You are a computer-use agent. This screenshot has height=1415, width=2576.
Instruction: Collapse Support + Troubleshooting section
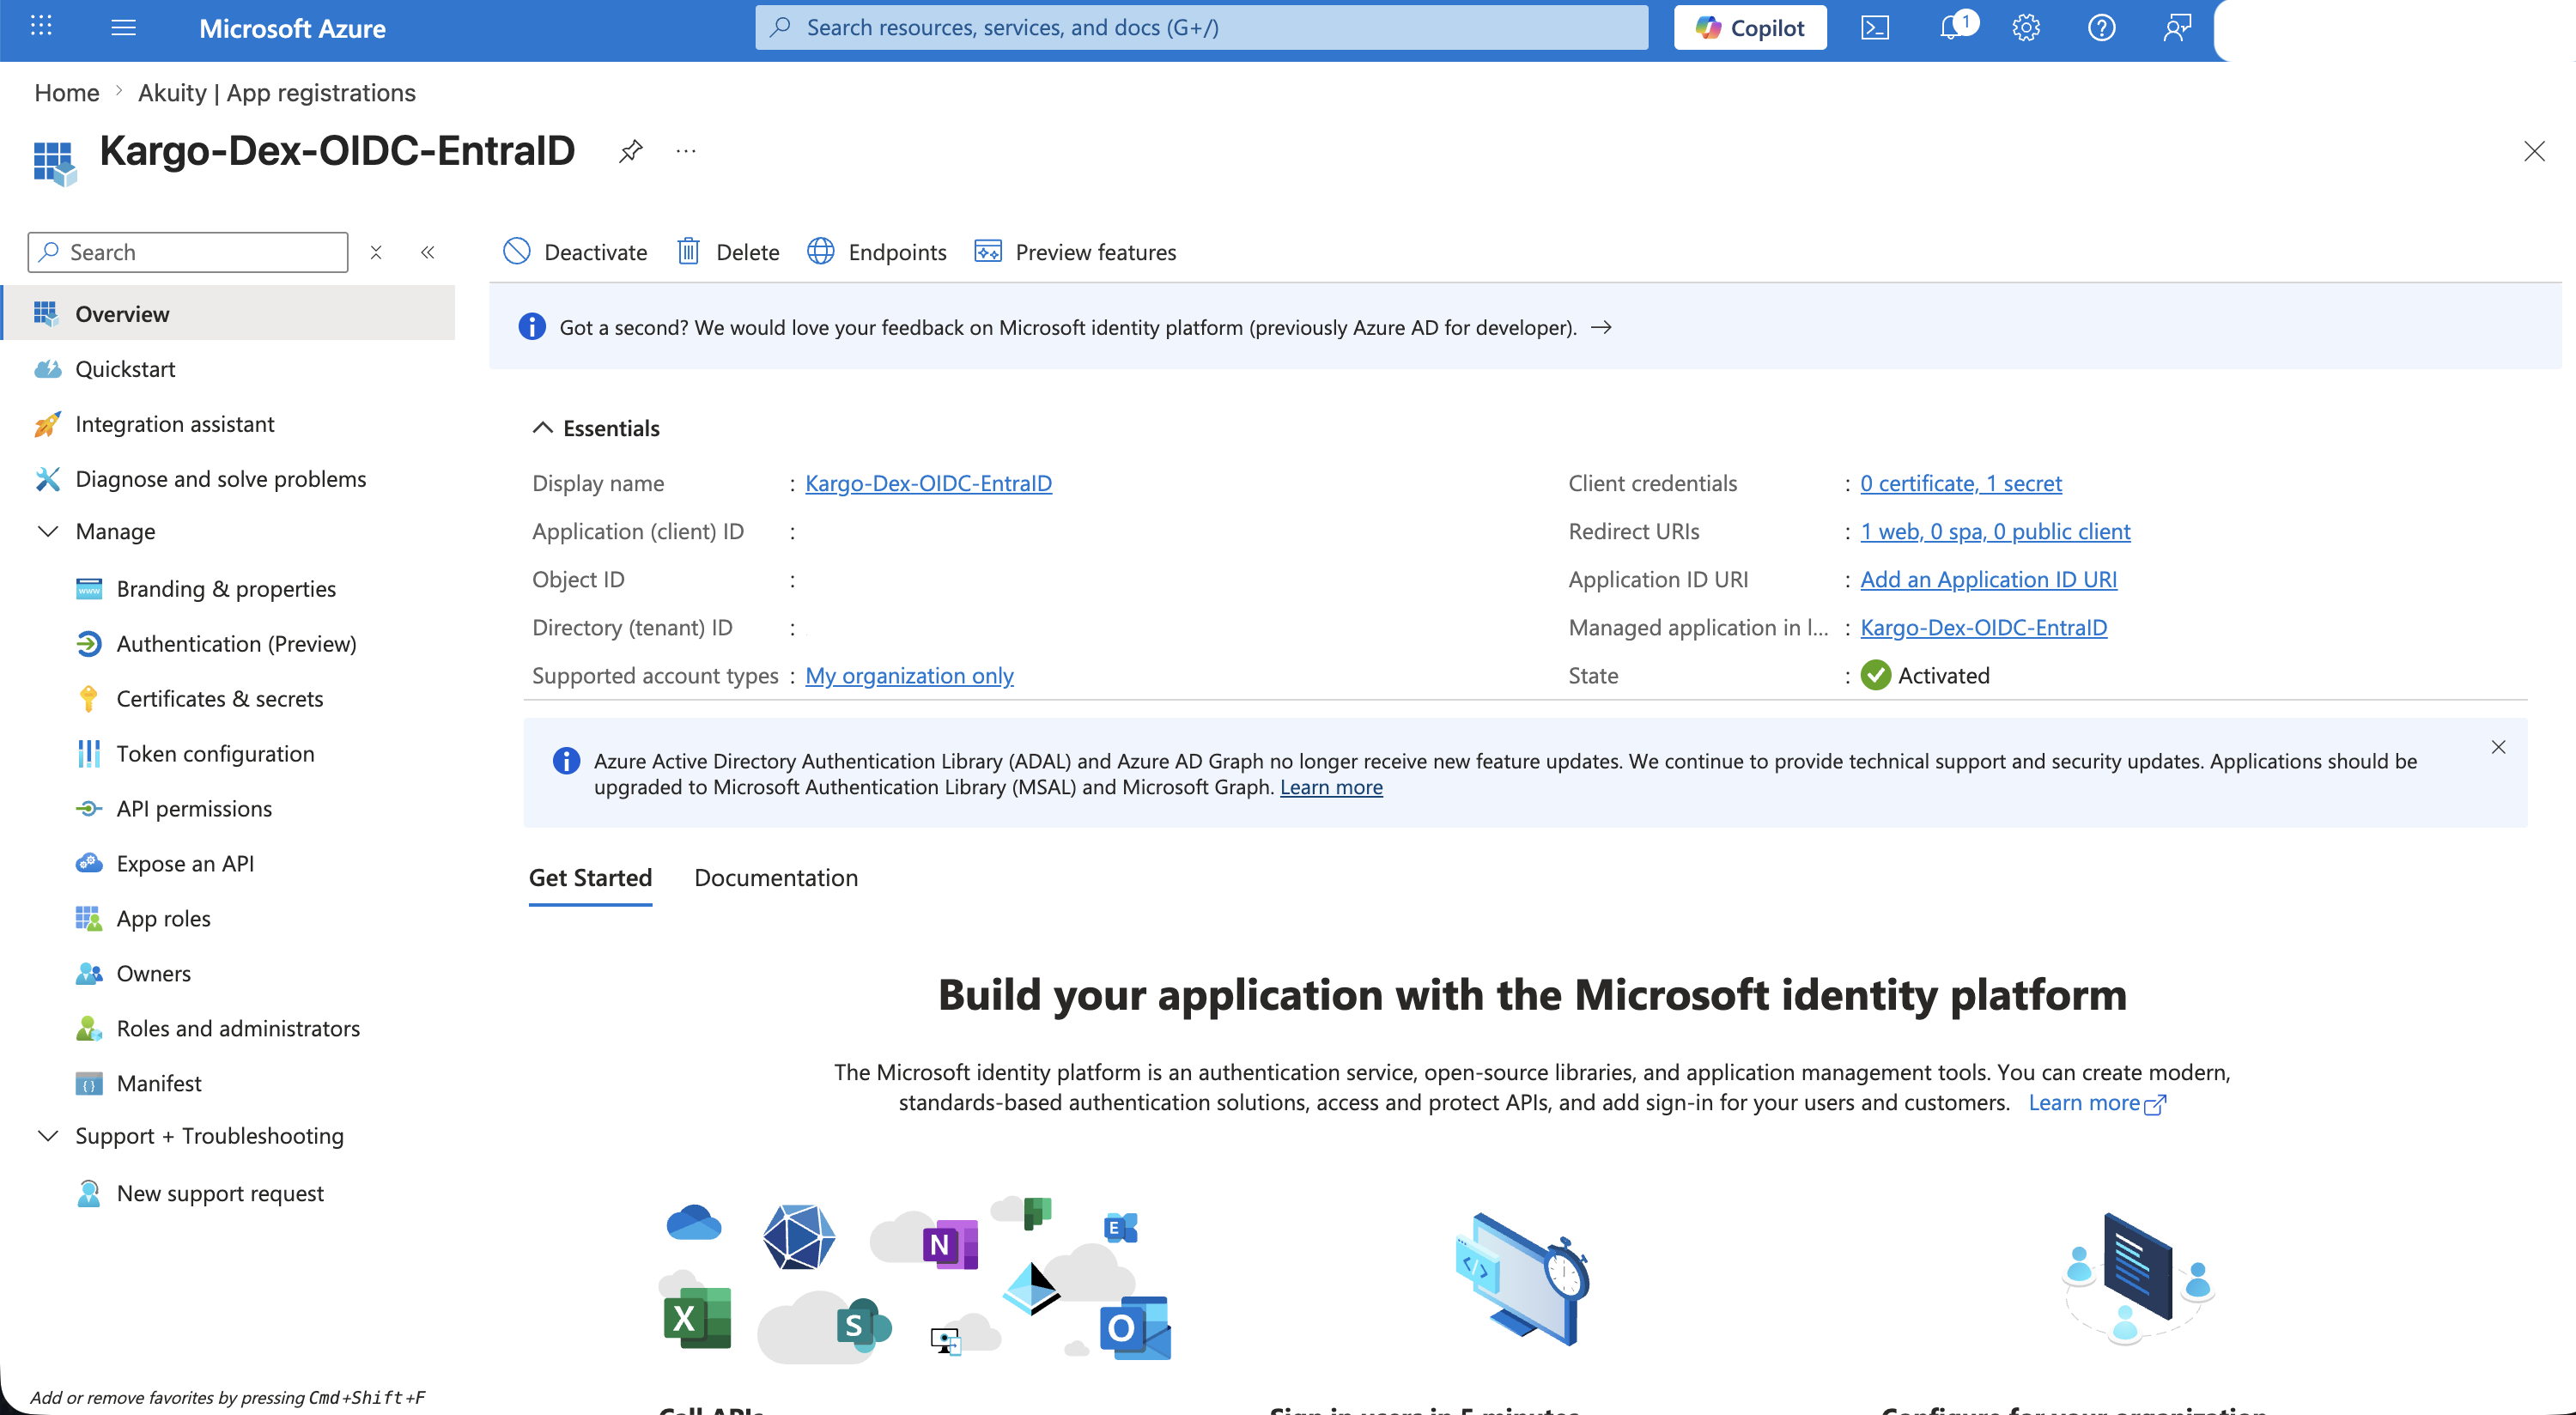click(47, 1135)
